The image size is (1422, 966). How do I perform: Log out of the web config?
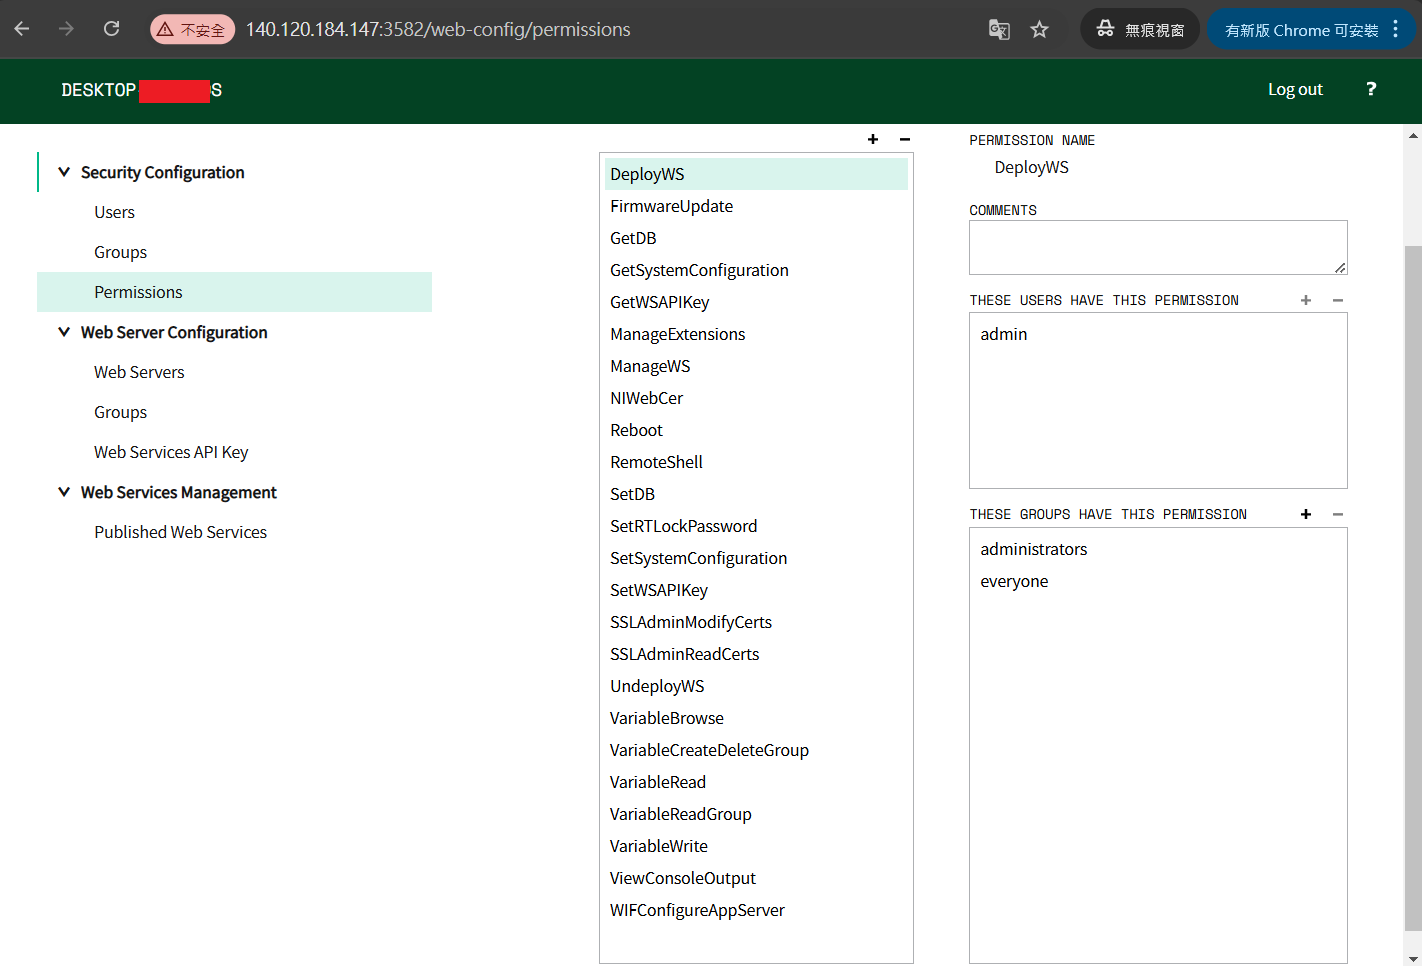(x=1295, y=89)
